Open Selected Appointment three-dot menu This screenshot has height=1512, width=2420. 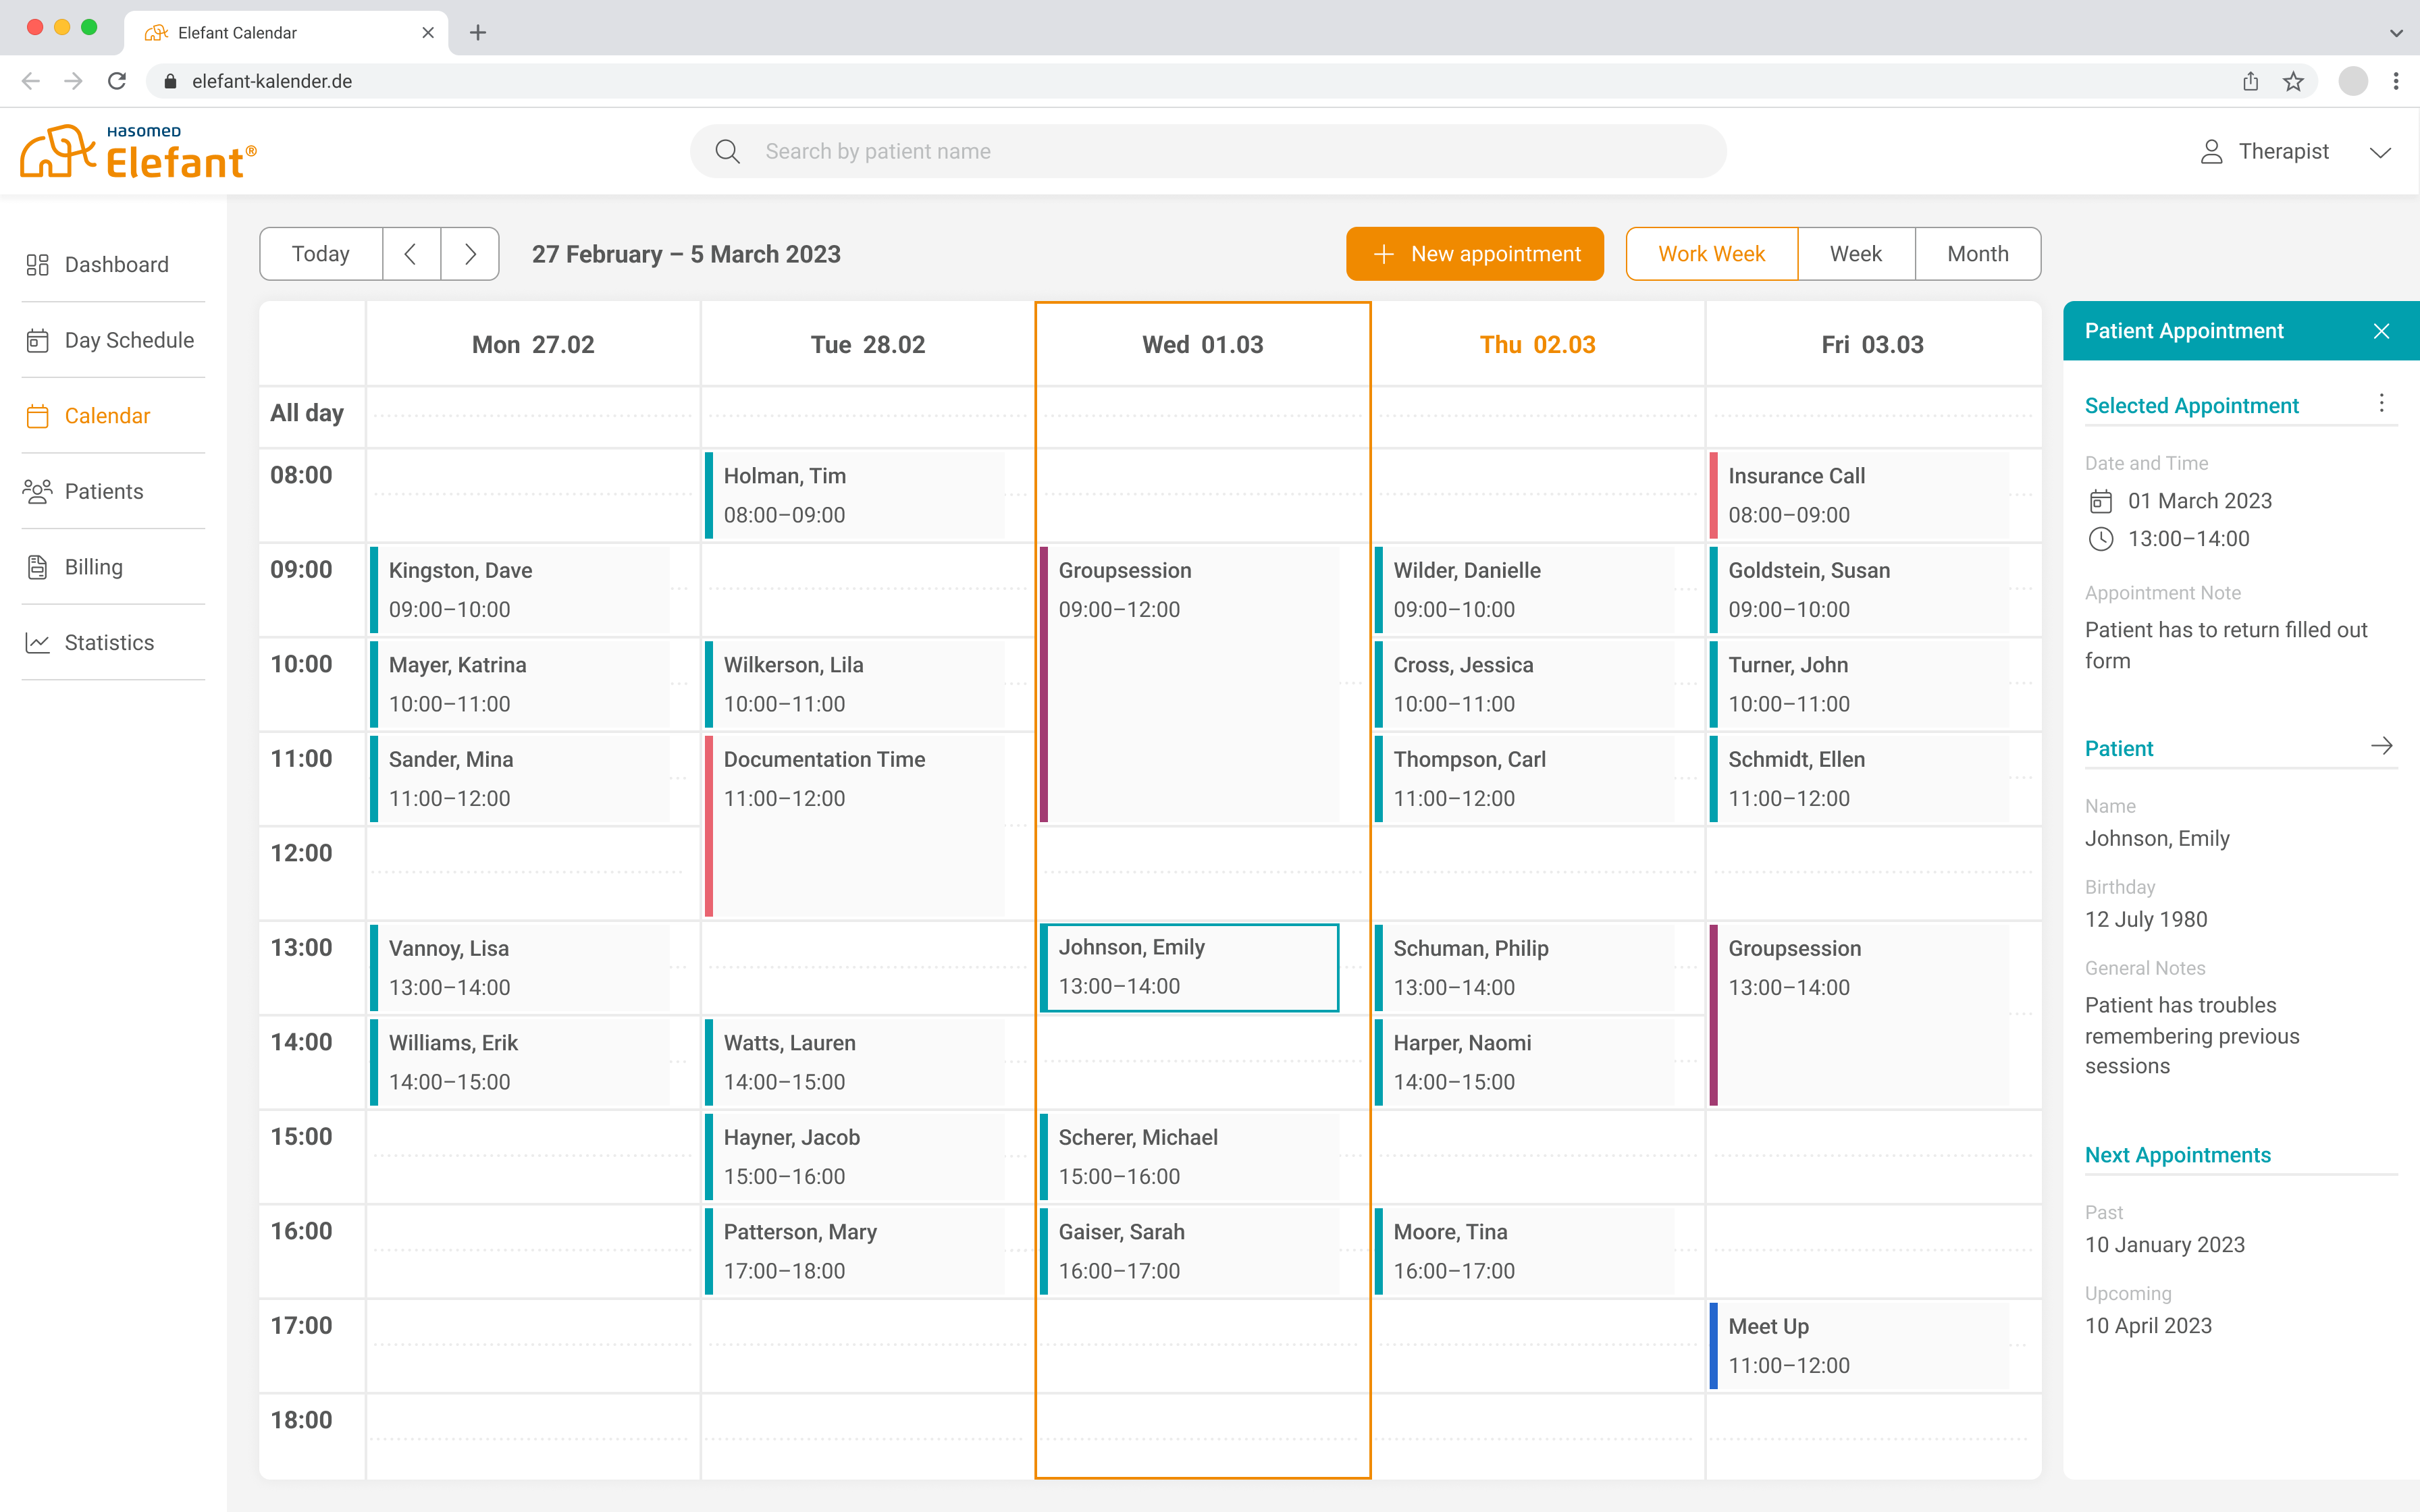tap(2381, 403)
